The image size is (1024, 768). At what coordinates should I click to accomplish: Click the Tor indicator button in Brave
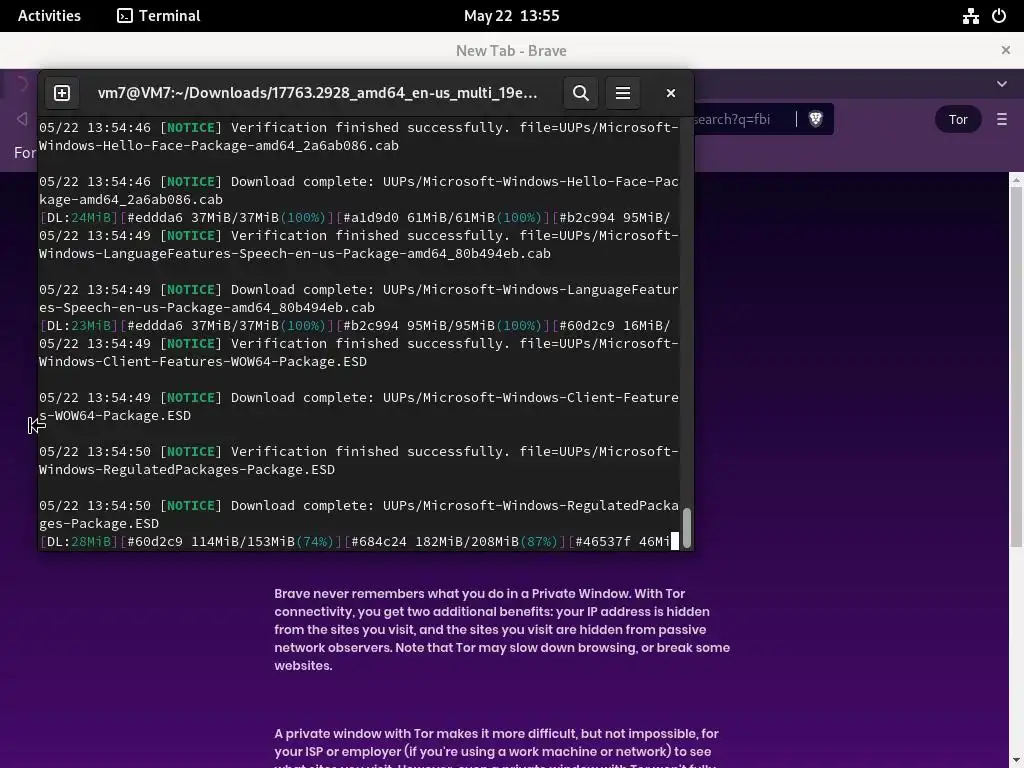tap(958, 120)
